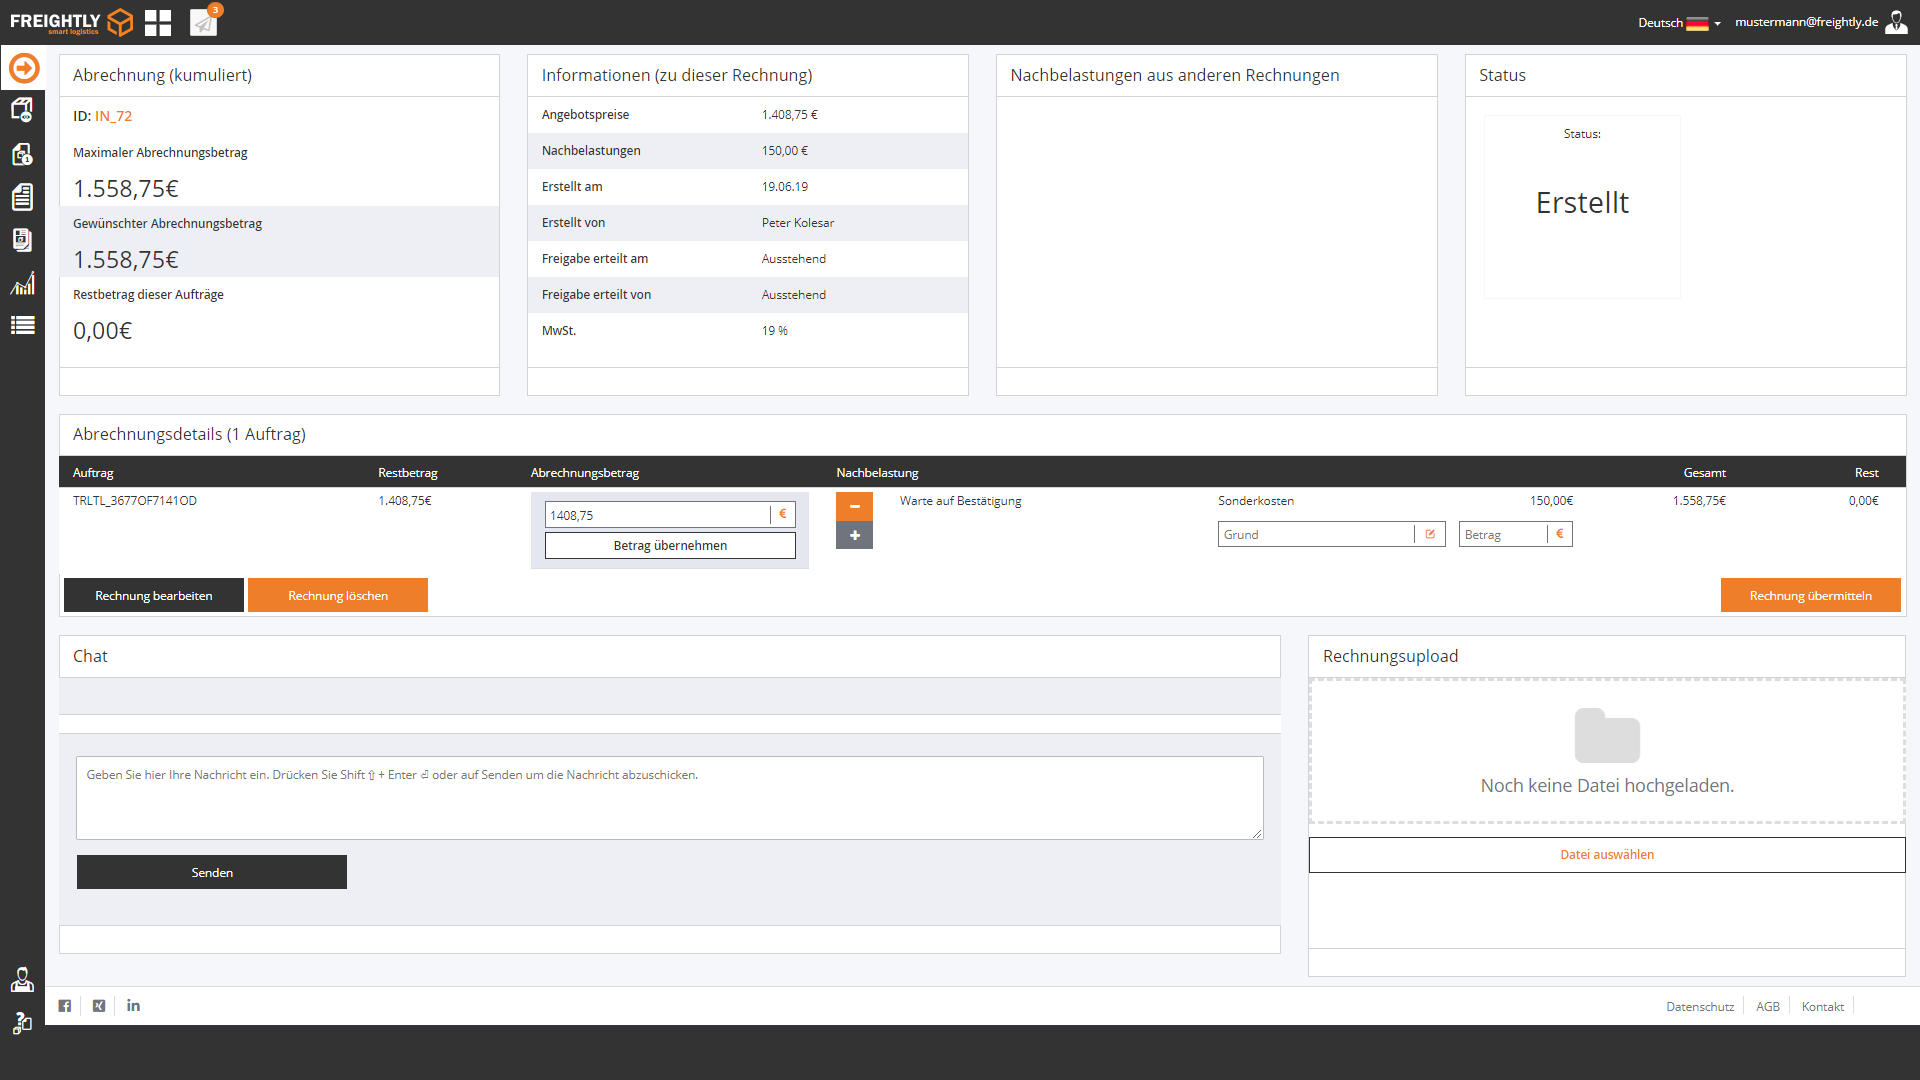Click Rechnung übermitteln button
The width and height of the screenshot is (1920, 1080).
1810,595
